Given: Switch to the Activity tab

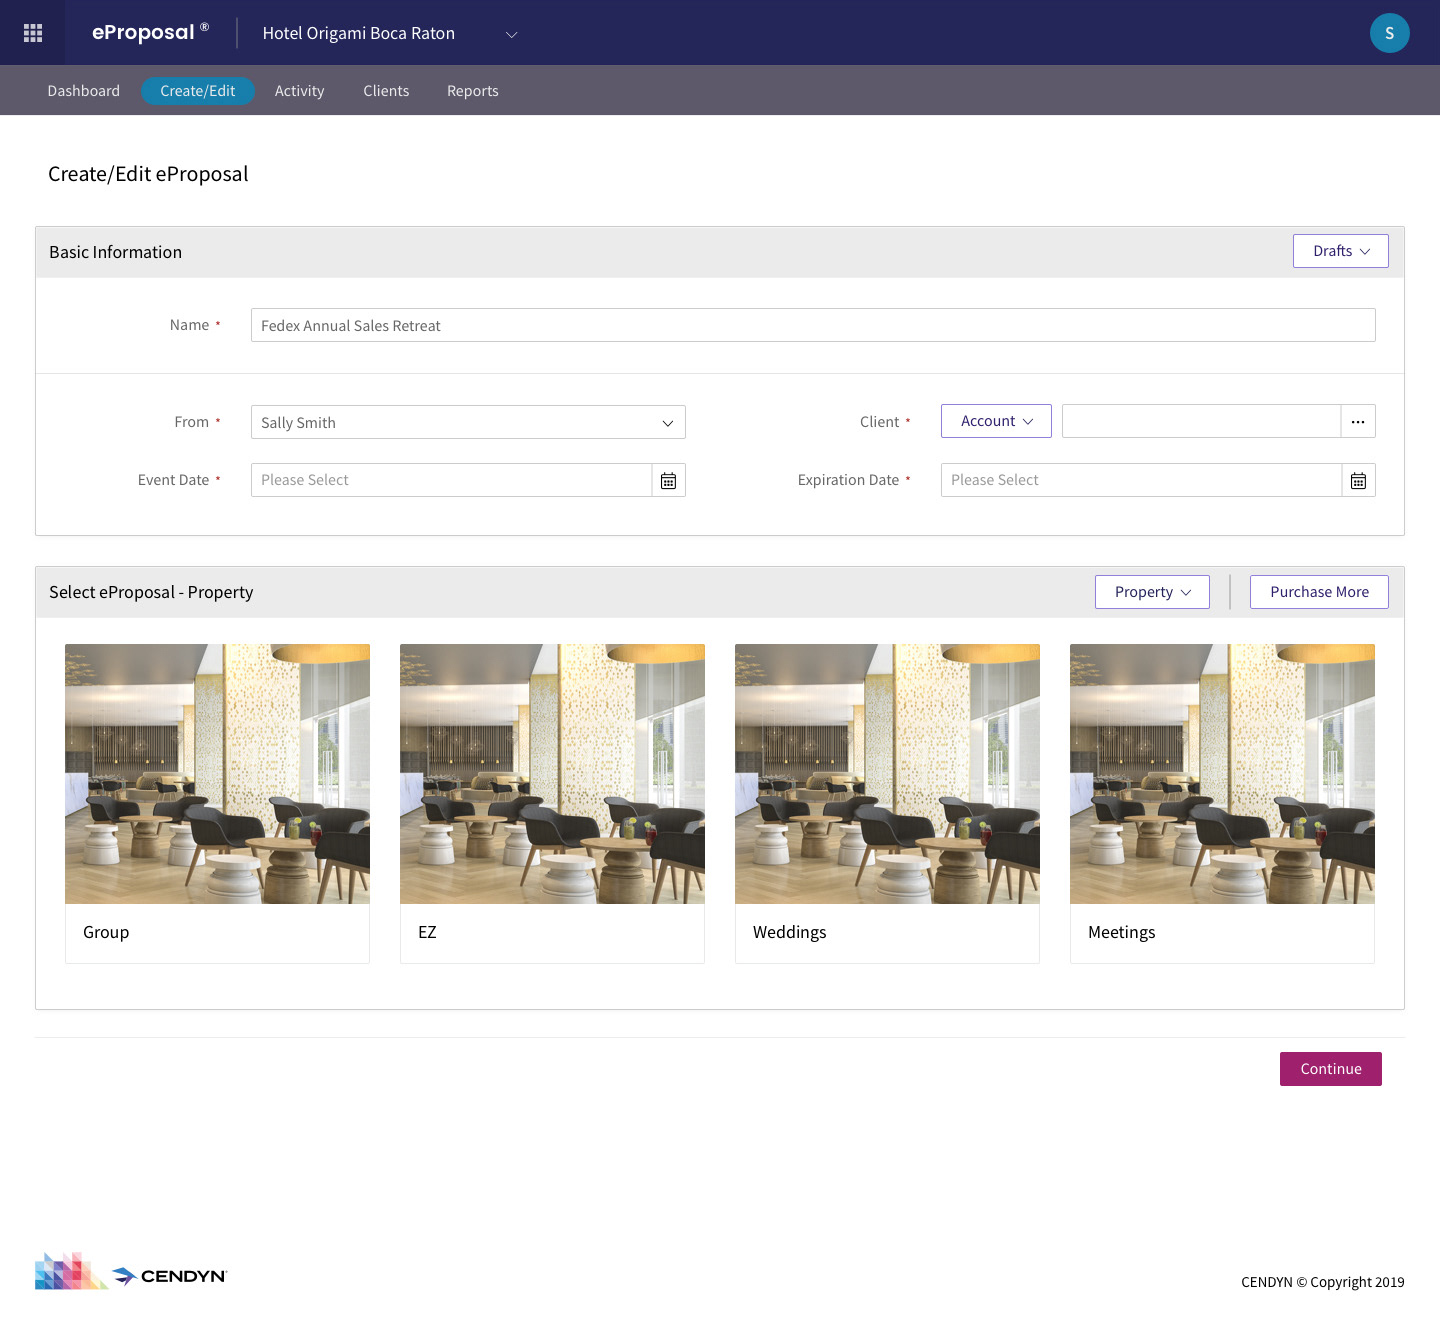Looking at the screenshot, I should 300,91.
